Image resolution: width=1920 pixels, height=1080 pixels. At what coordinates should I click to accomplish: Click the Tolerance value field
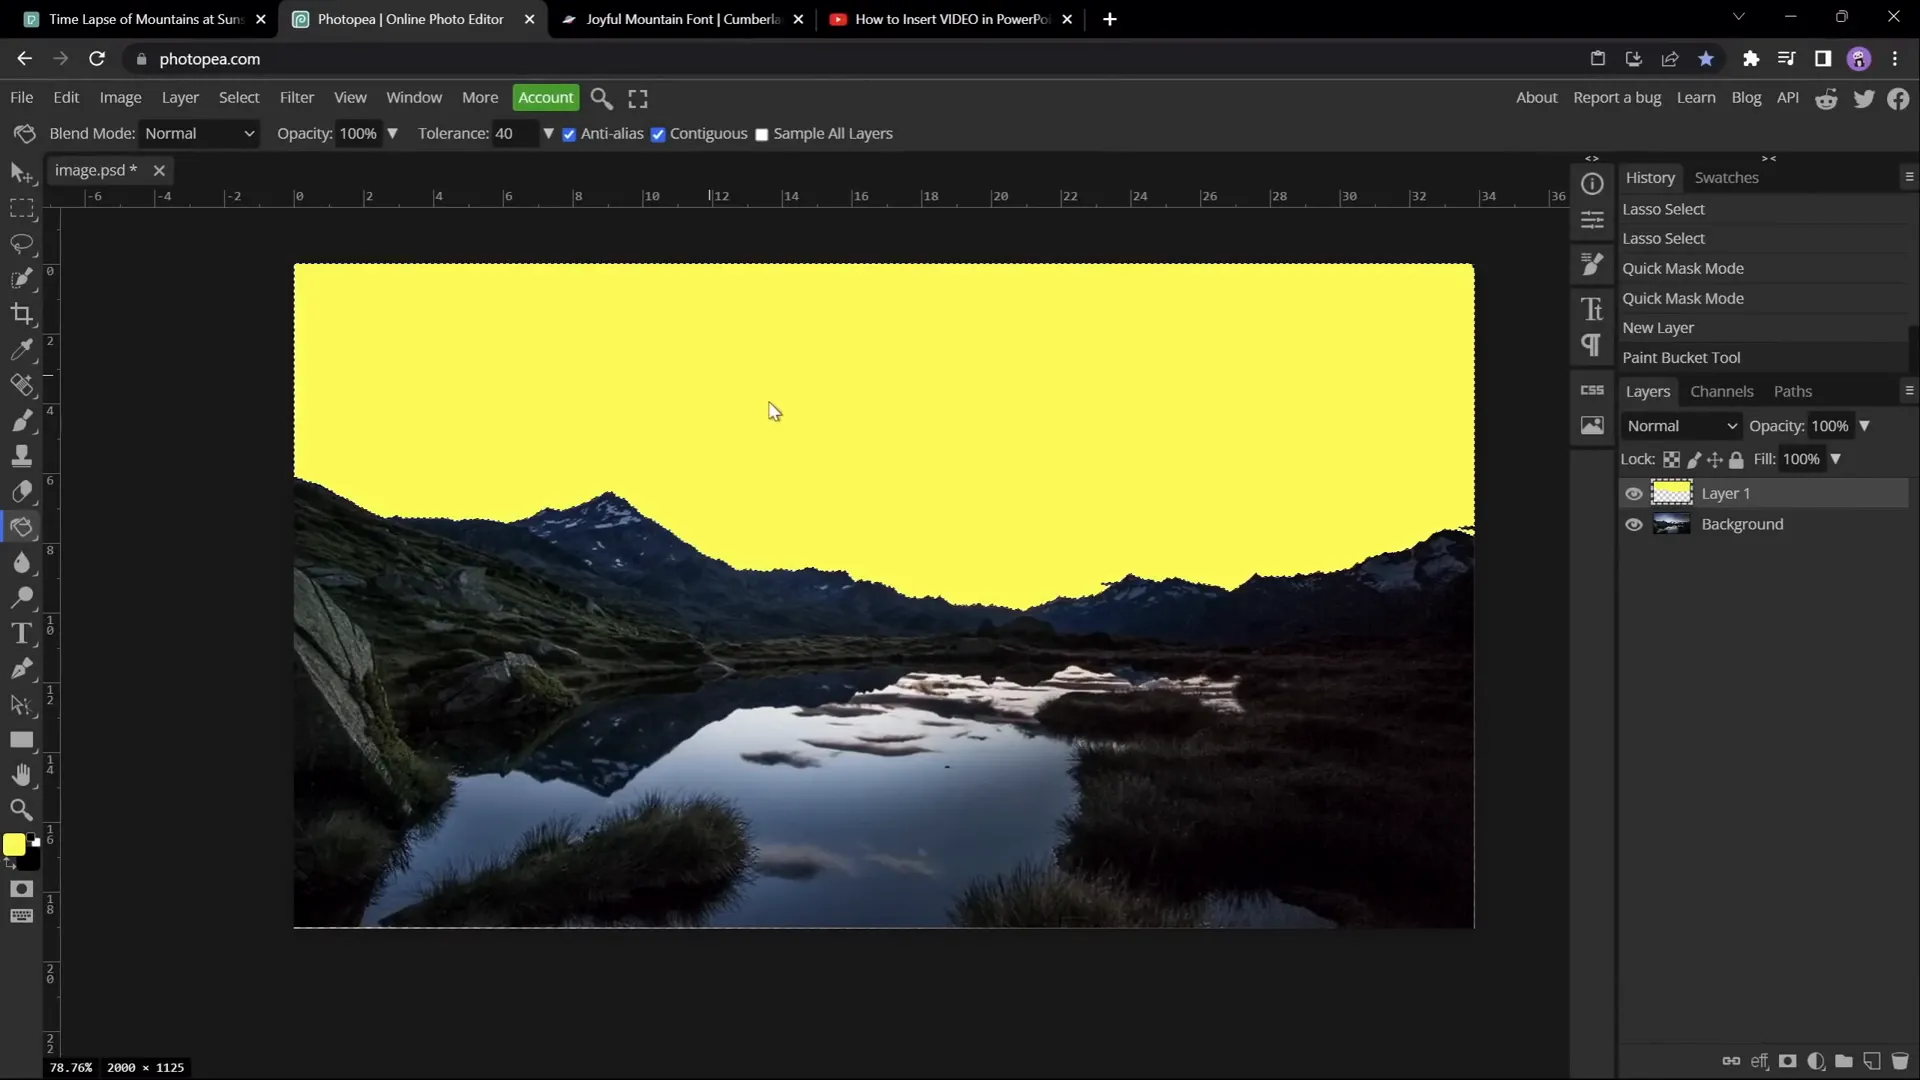click(x=515, y=134)
